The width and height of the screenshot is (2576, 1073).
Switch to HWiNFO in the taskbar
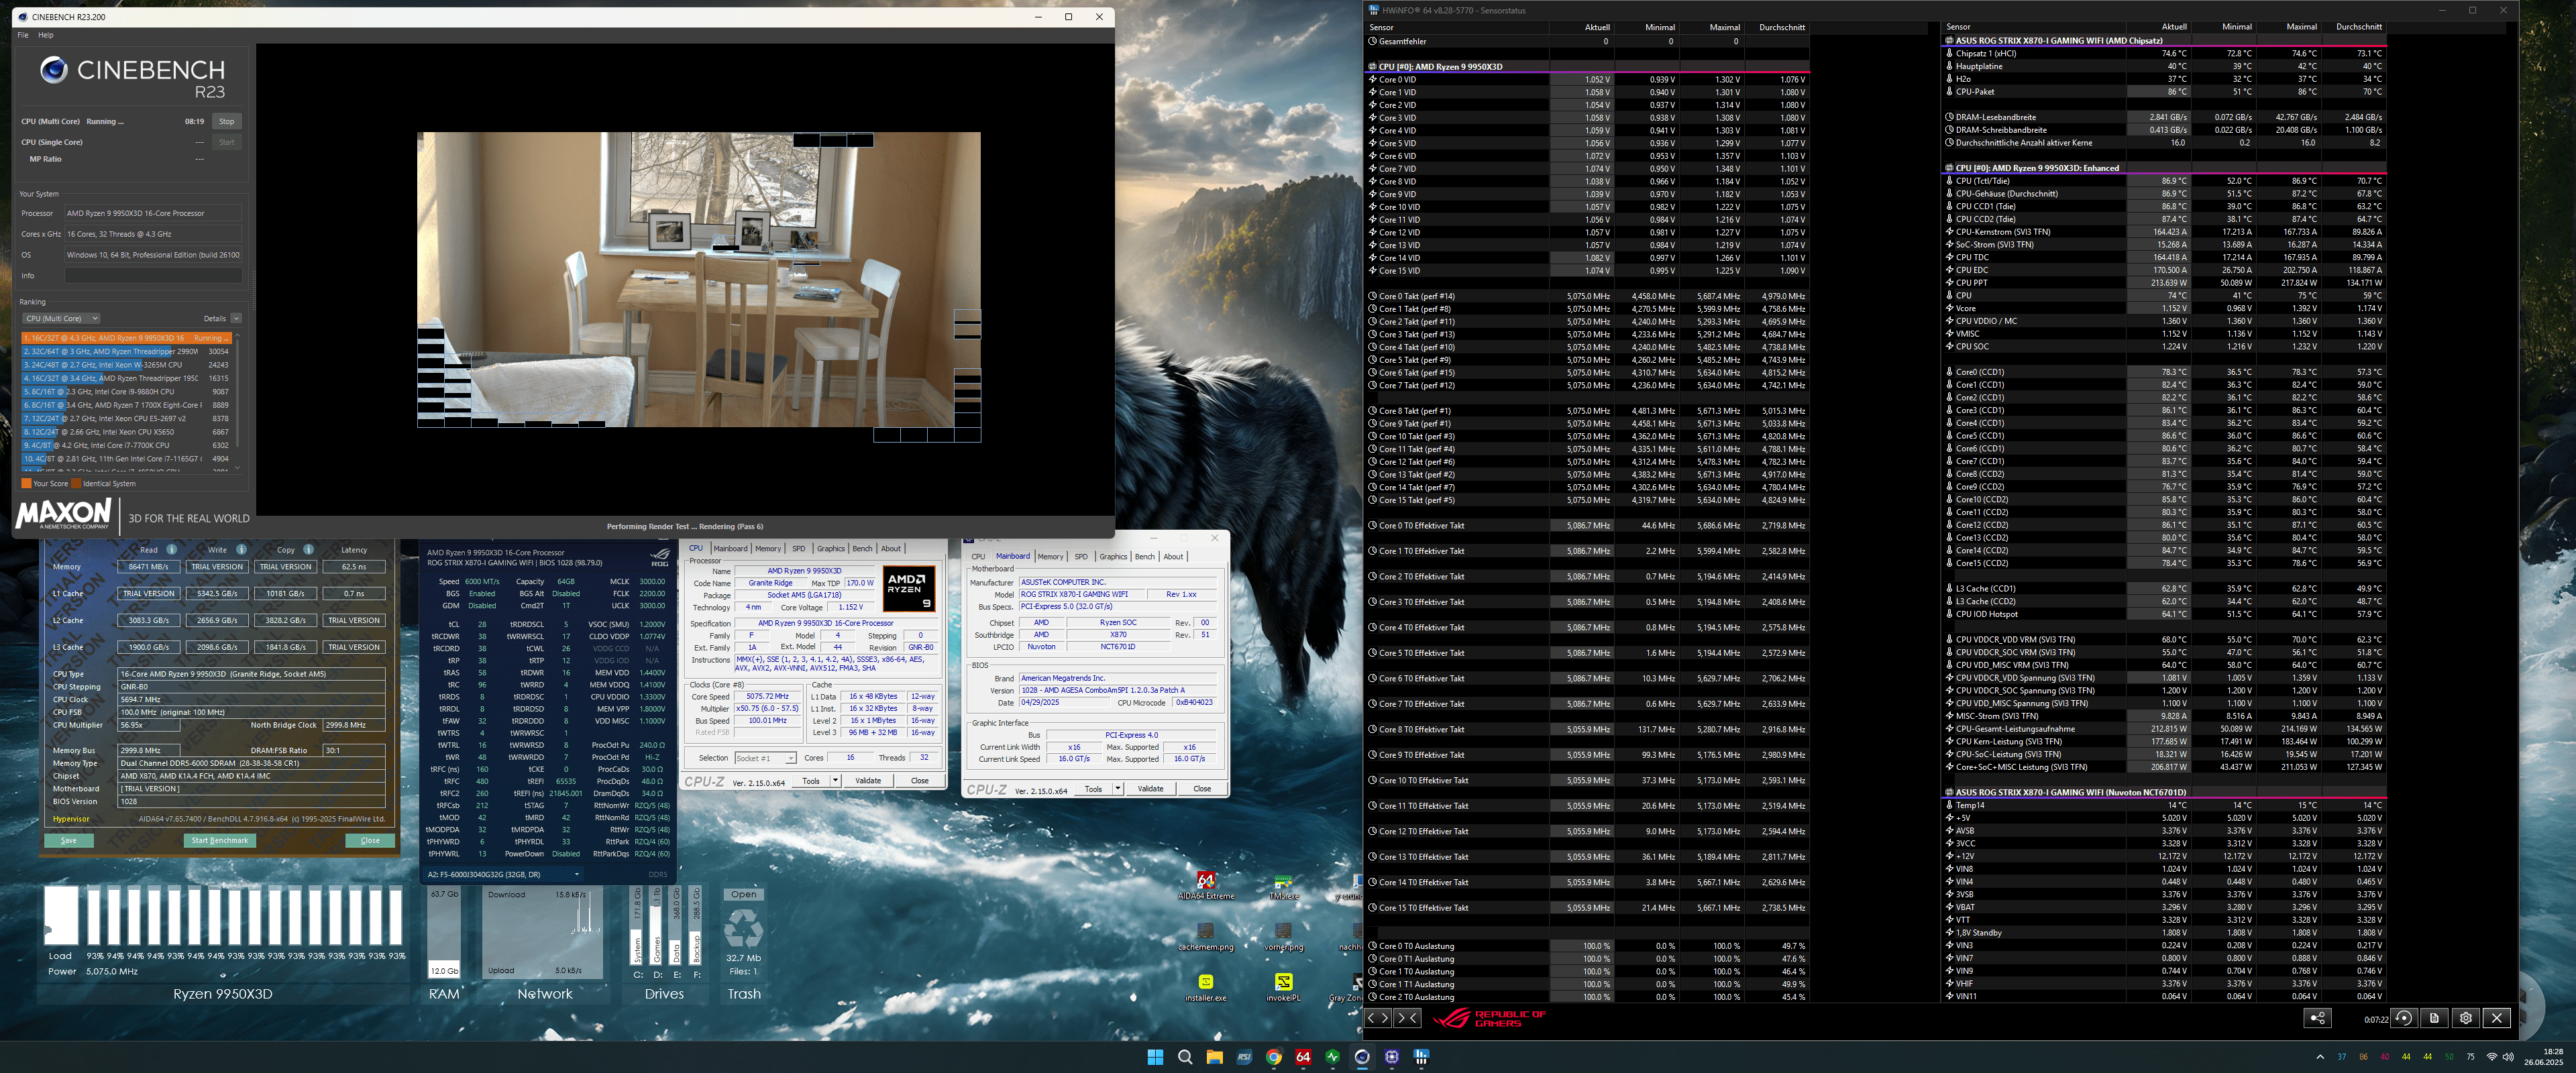1421,1057
